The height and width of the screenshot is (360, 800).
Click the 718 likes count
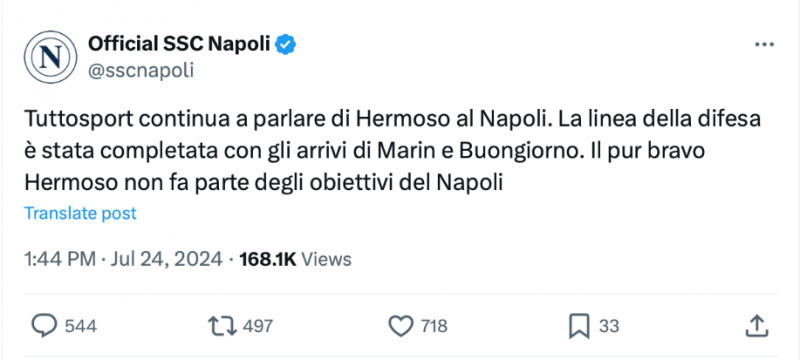click(432, 326)
